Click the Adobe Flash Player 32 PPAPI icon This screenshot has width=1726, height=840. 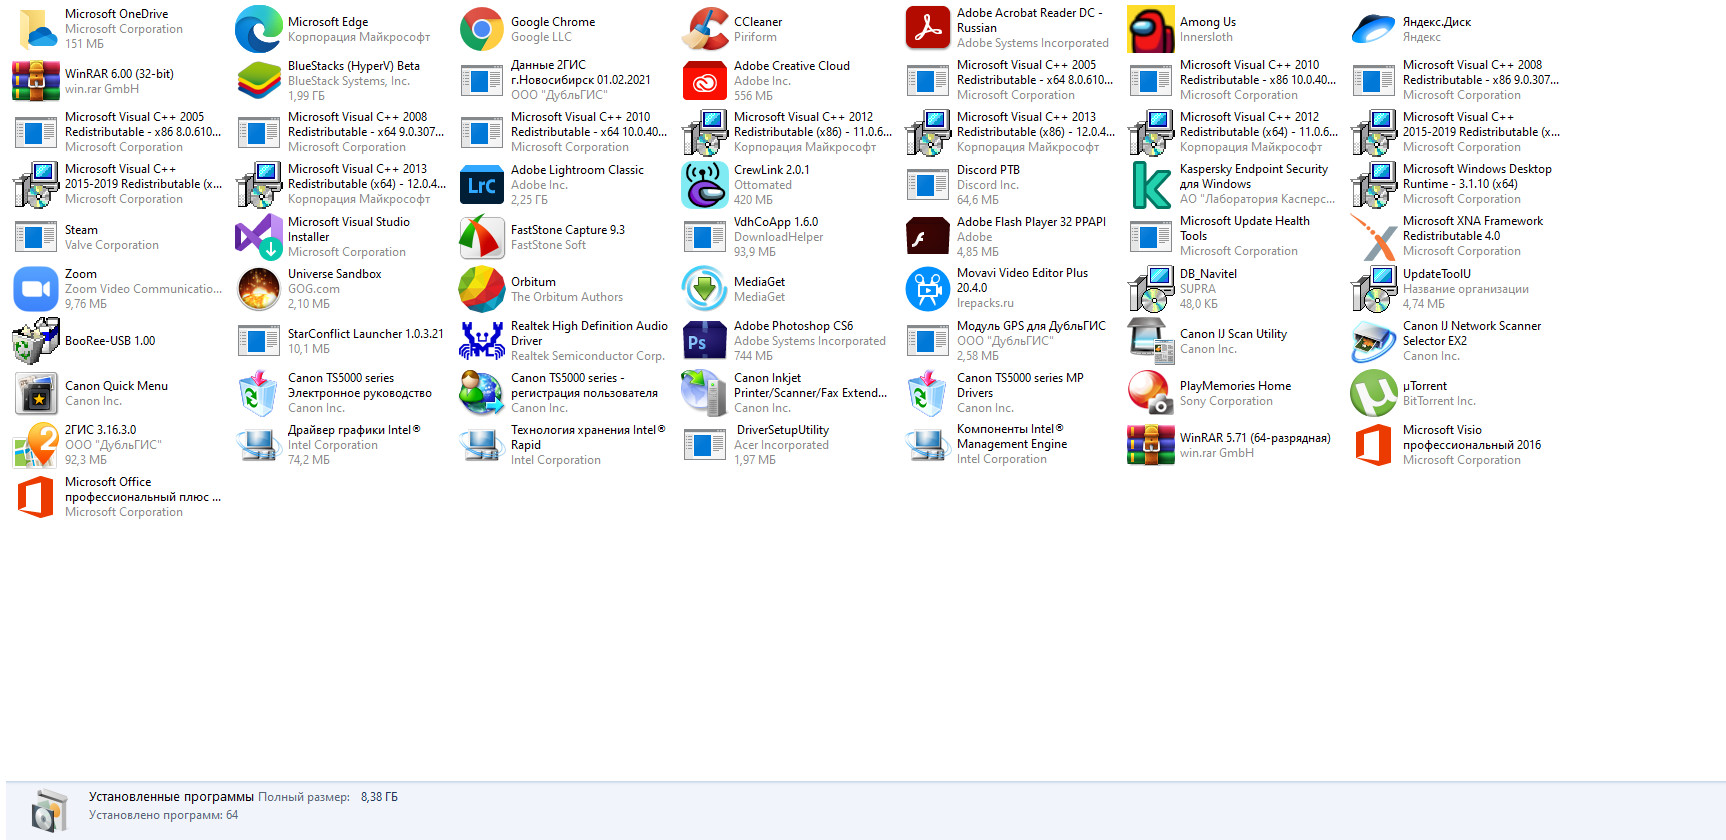point(928,237)
